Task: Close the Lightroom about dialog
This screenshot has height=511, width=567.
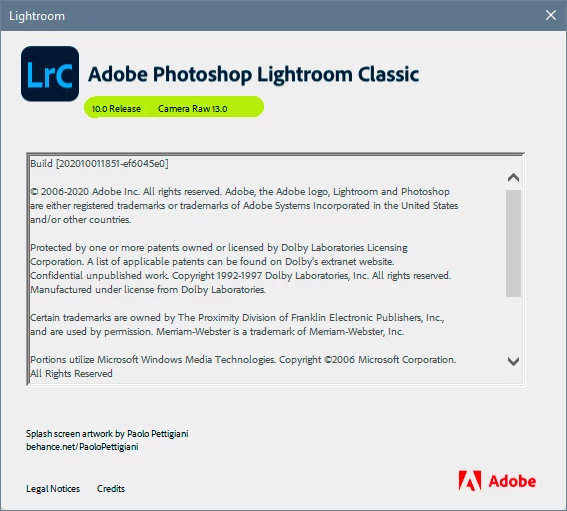Action: tap(551, 15)
